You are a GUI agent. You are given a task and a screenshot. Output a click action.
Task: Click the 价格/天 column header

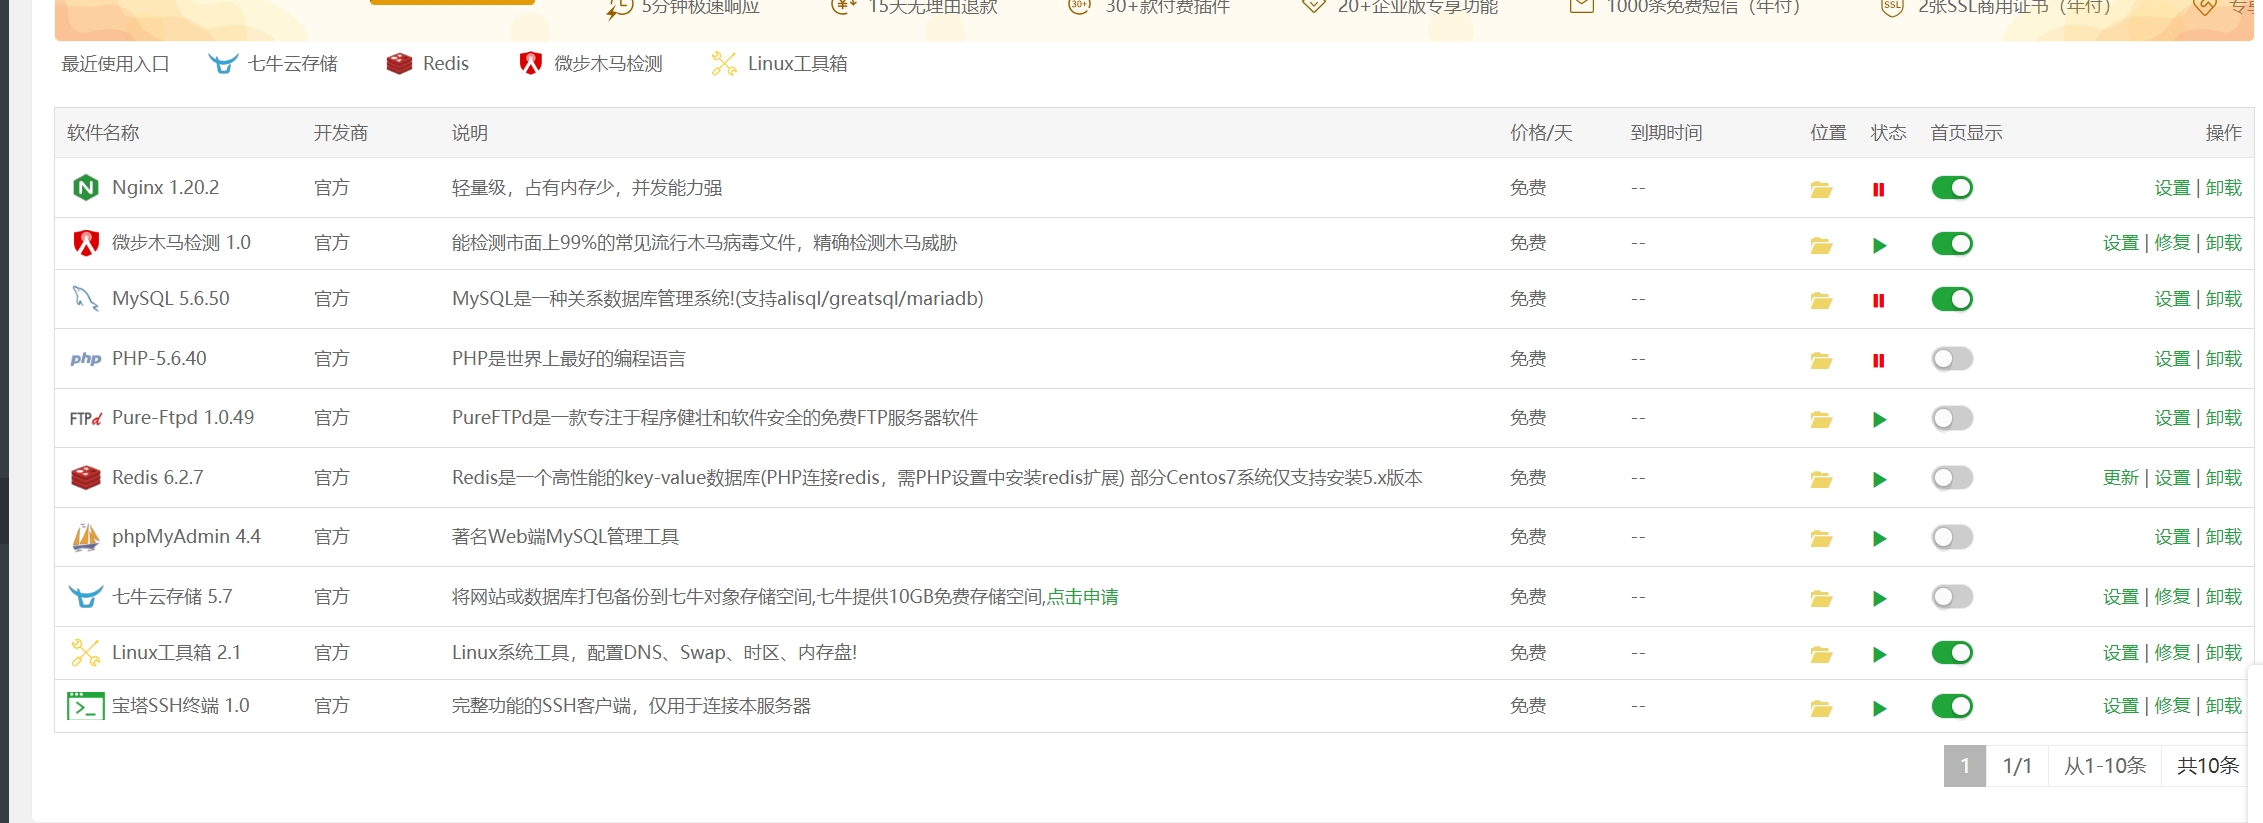(1541, 133)
